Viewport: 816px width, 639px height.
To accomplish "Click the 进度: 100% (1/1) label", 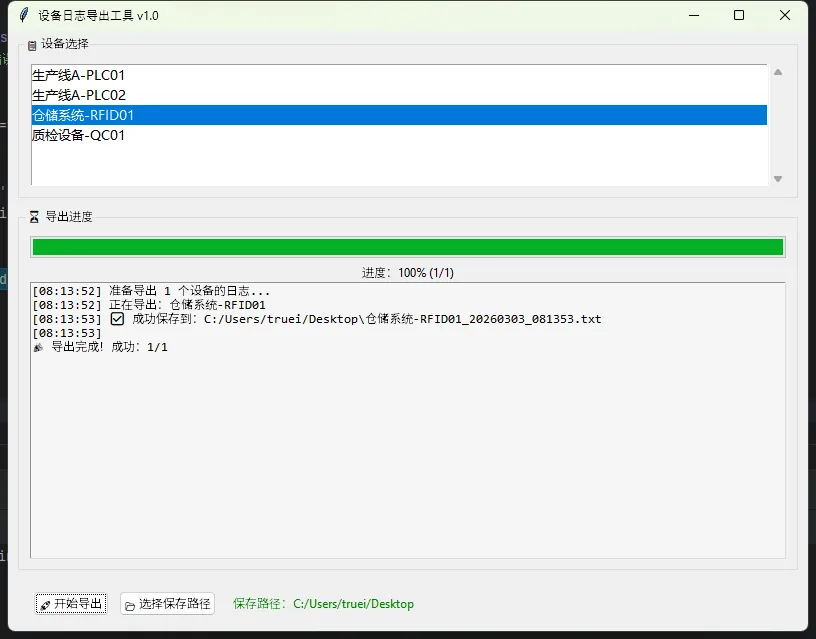I will [407, 272].
